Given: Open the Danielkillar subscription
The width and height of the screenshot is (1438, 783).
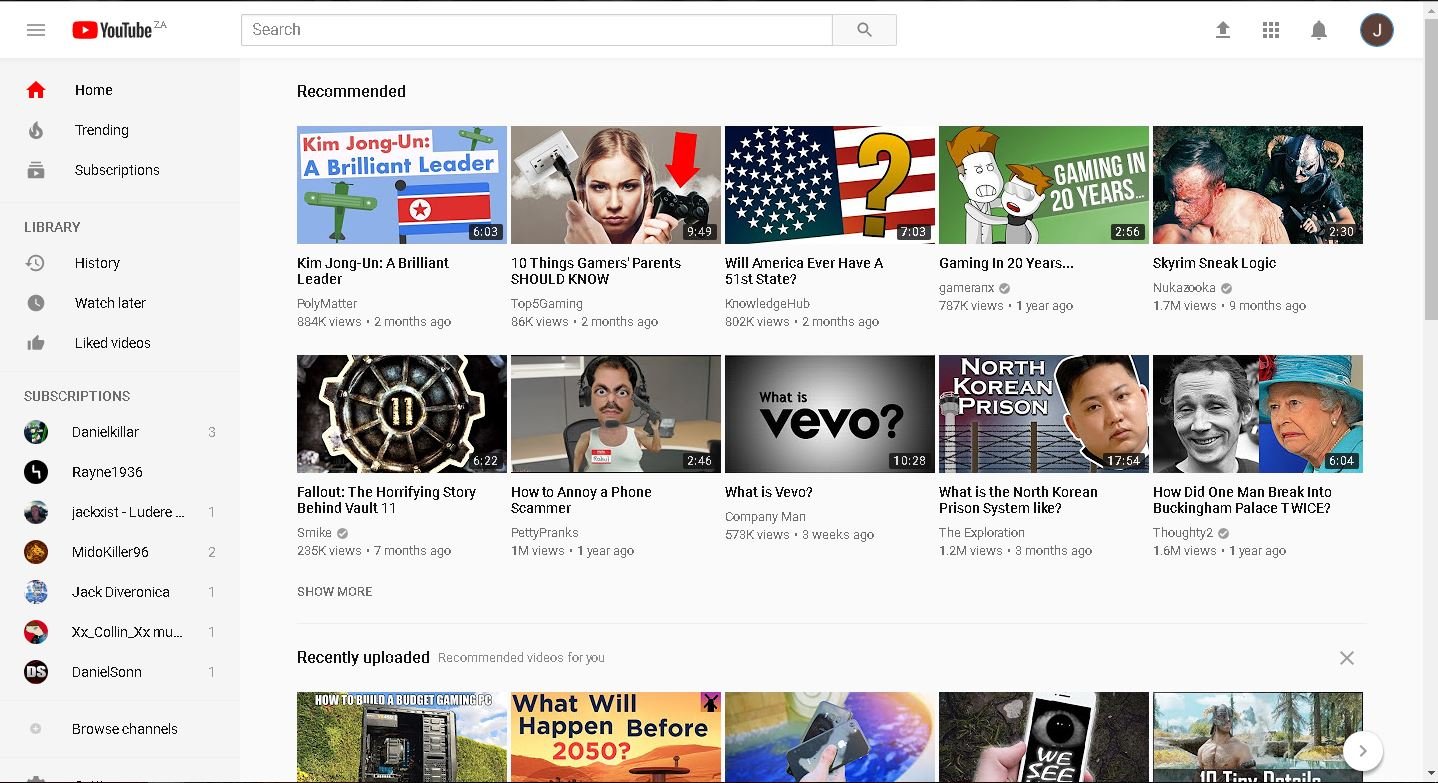Looking at the screenshot, I should tap(120, 432).
